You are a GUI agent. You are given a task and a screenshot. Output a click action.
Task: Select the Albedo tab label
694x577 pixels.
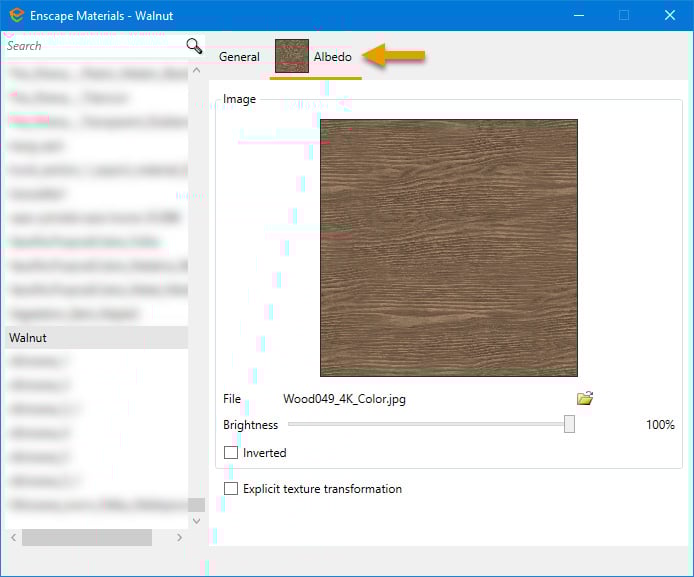333,57
